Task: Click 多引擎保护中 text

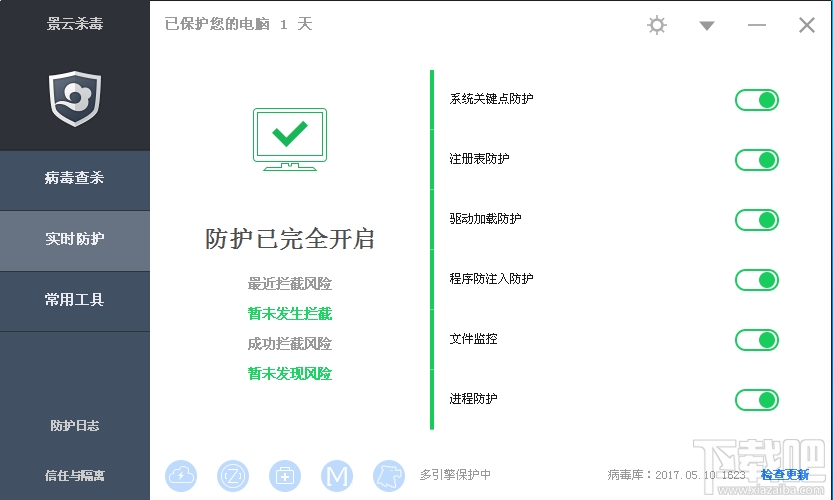Action: 455,474
